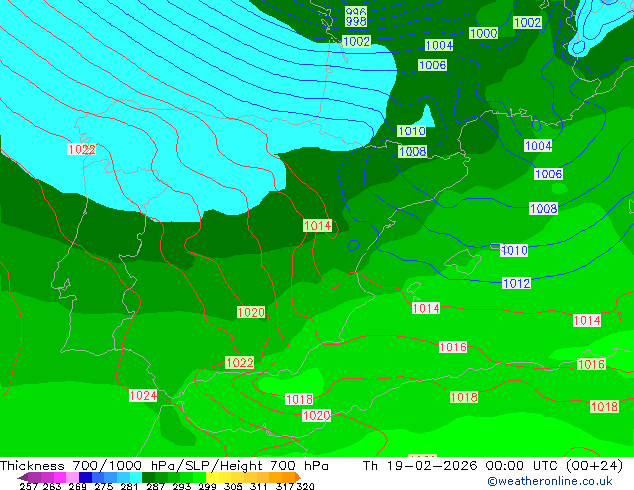Click the 1008 label with green background

[412, 152]
